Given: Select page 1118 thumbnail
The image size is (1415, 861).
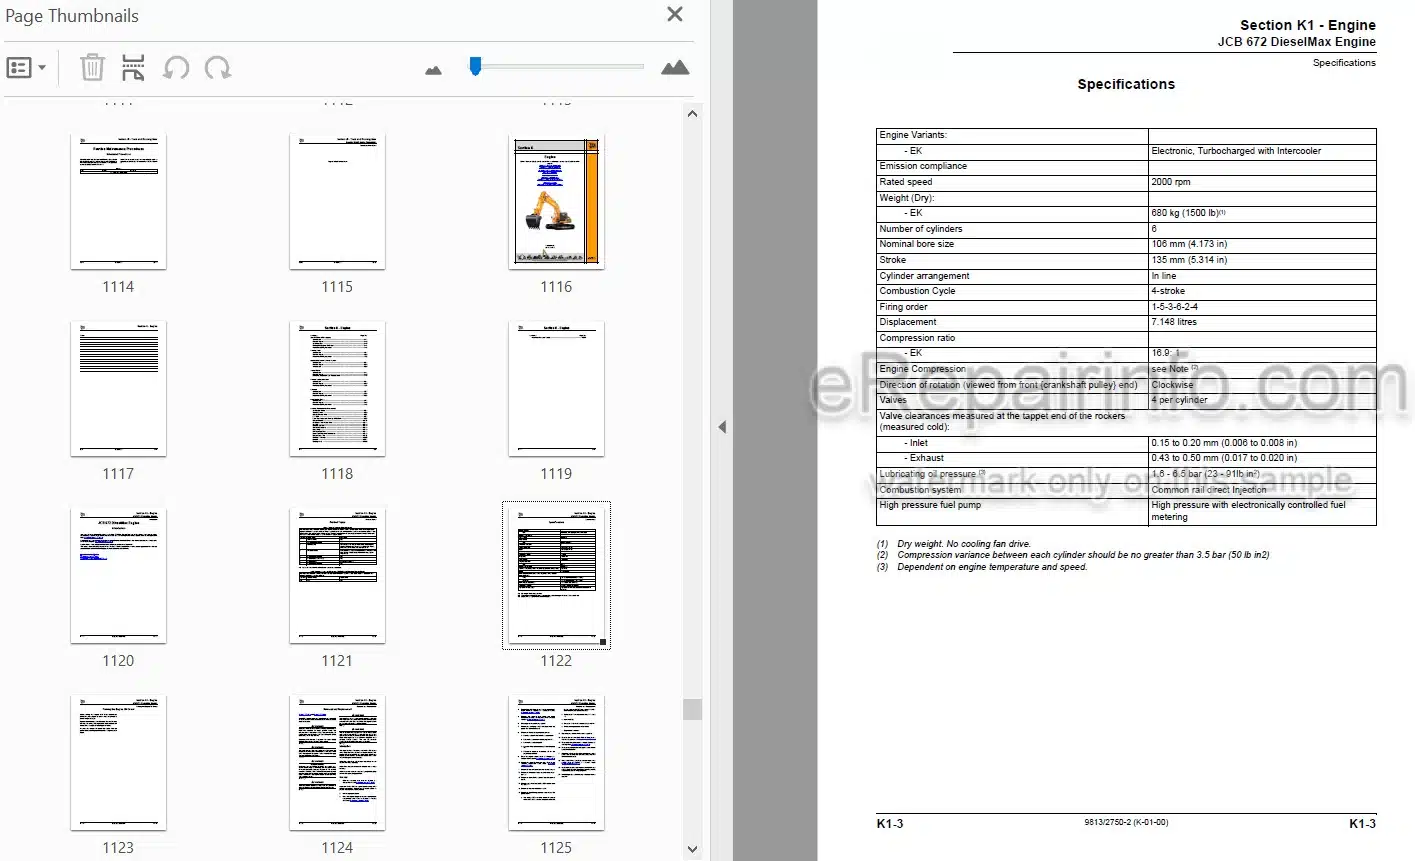Looking at the screenshot, I should pyautogui.click(x=337, y=388).
